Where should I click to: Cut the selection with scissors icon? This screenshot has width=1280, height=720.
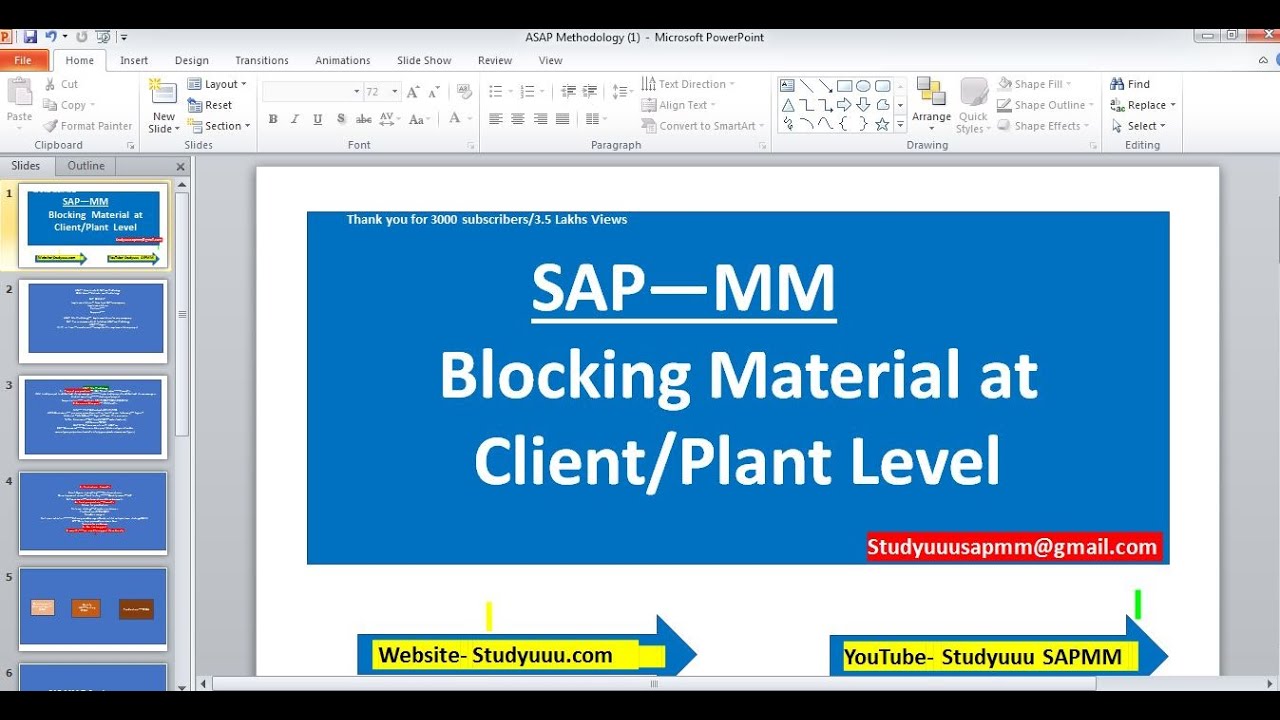[x=61, y=84]
